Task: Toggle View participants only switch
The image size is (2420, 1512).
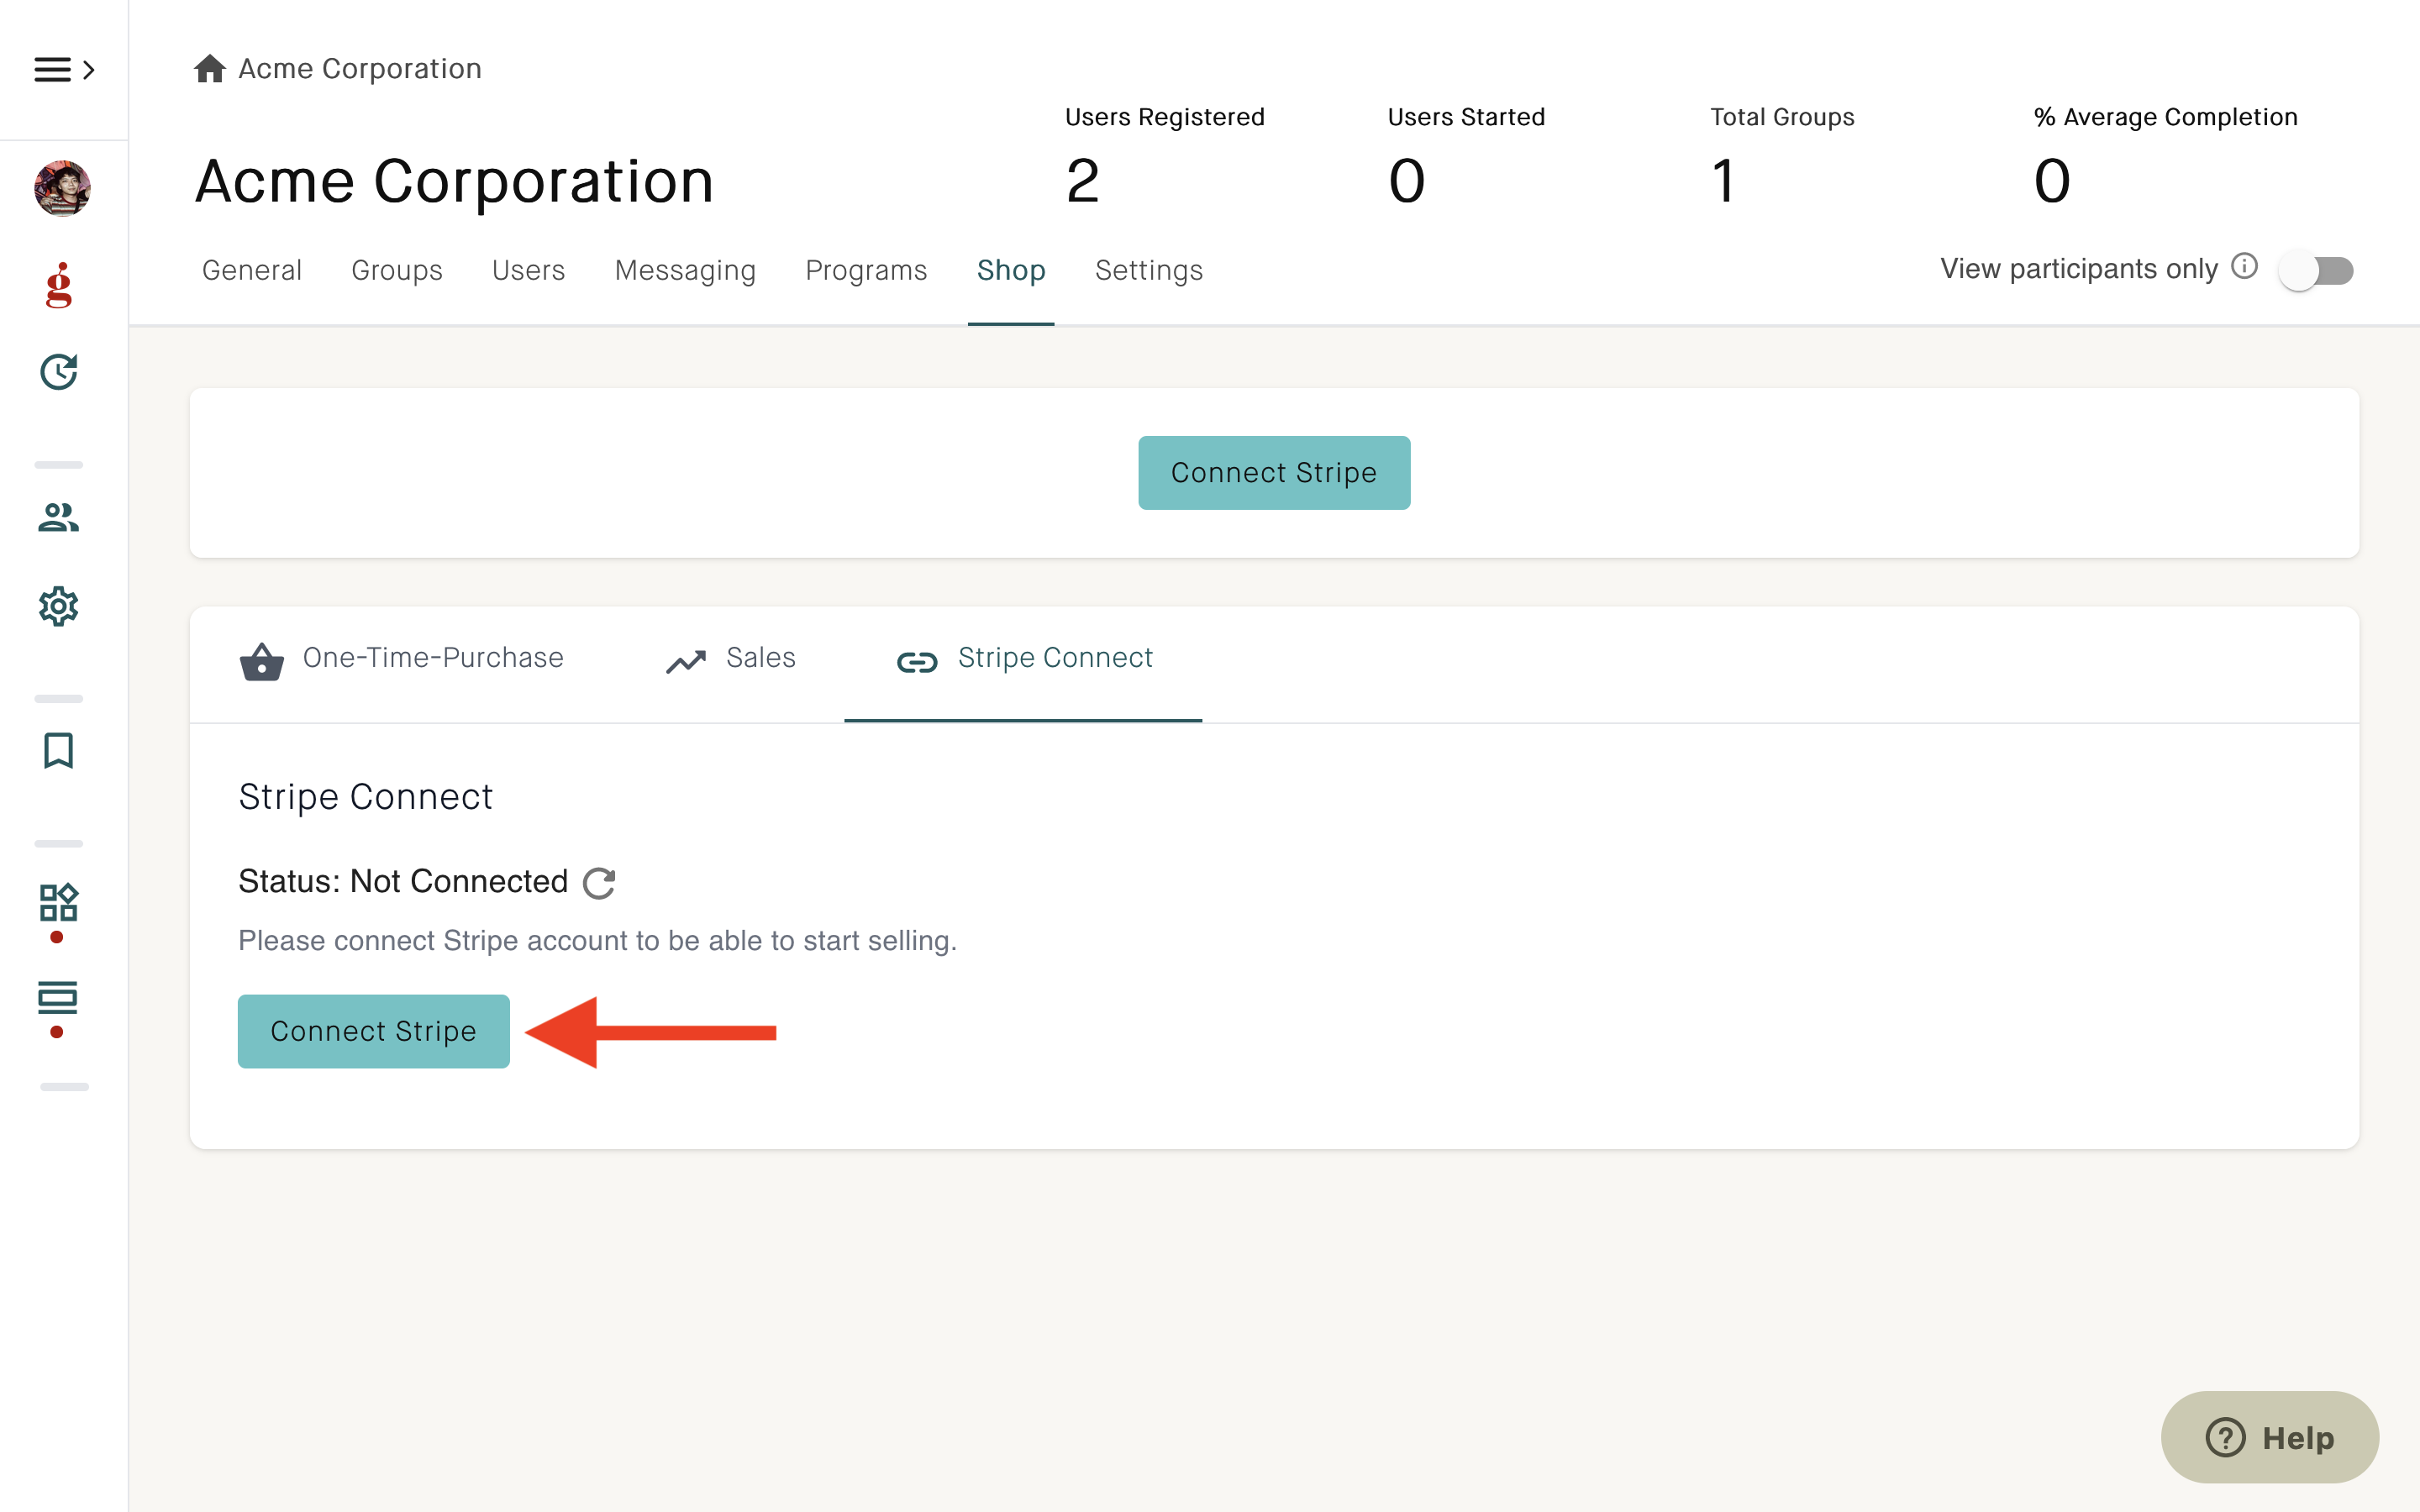Action: [x=2316, y=270]
